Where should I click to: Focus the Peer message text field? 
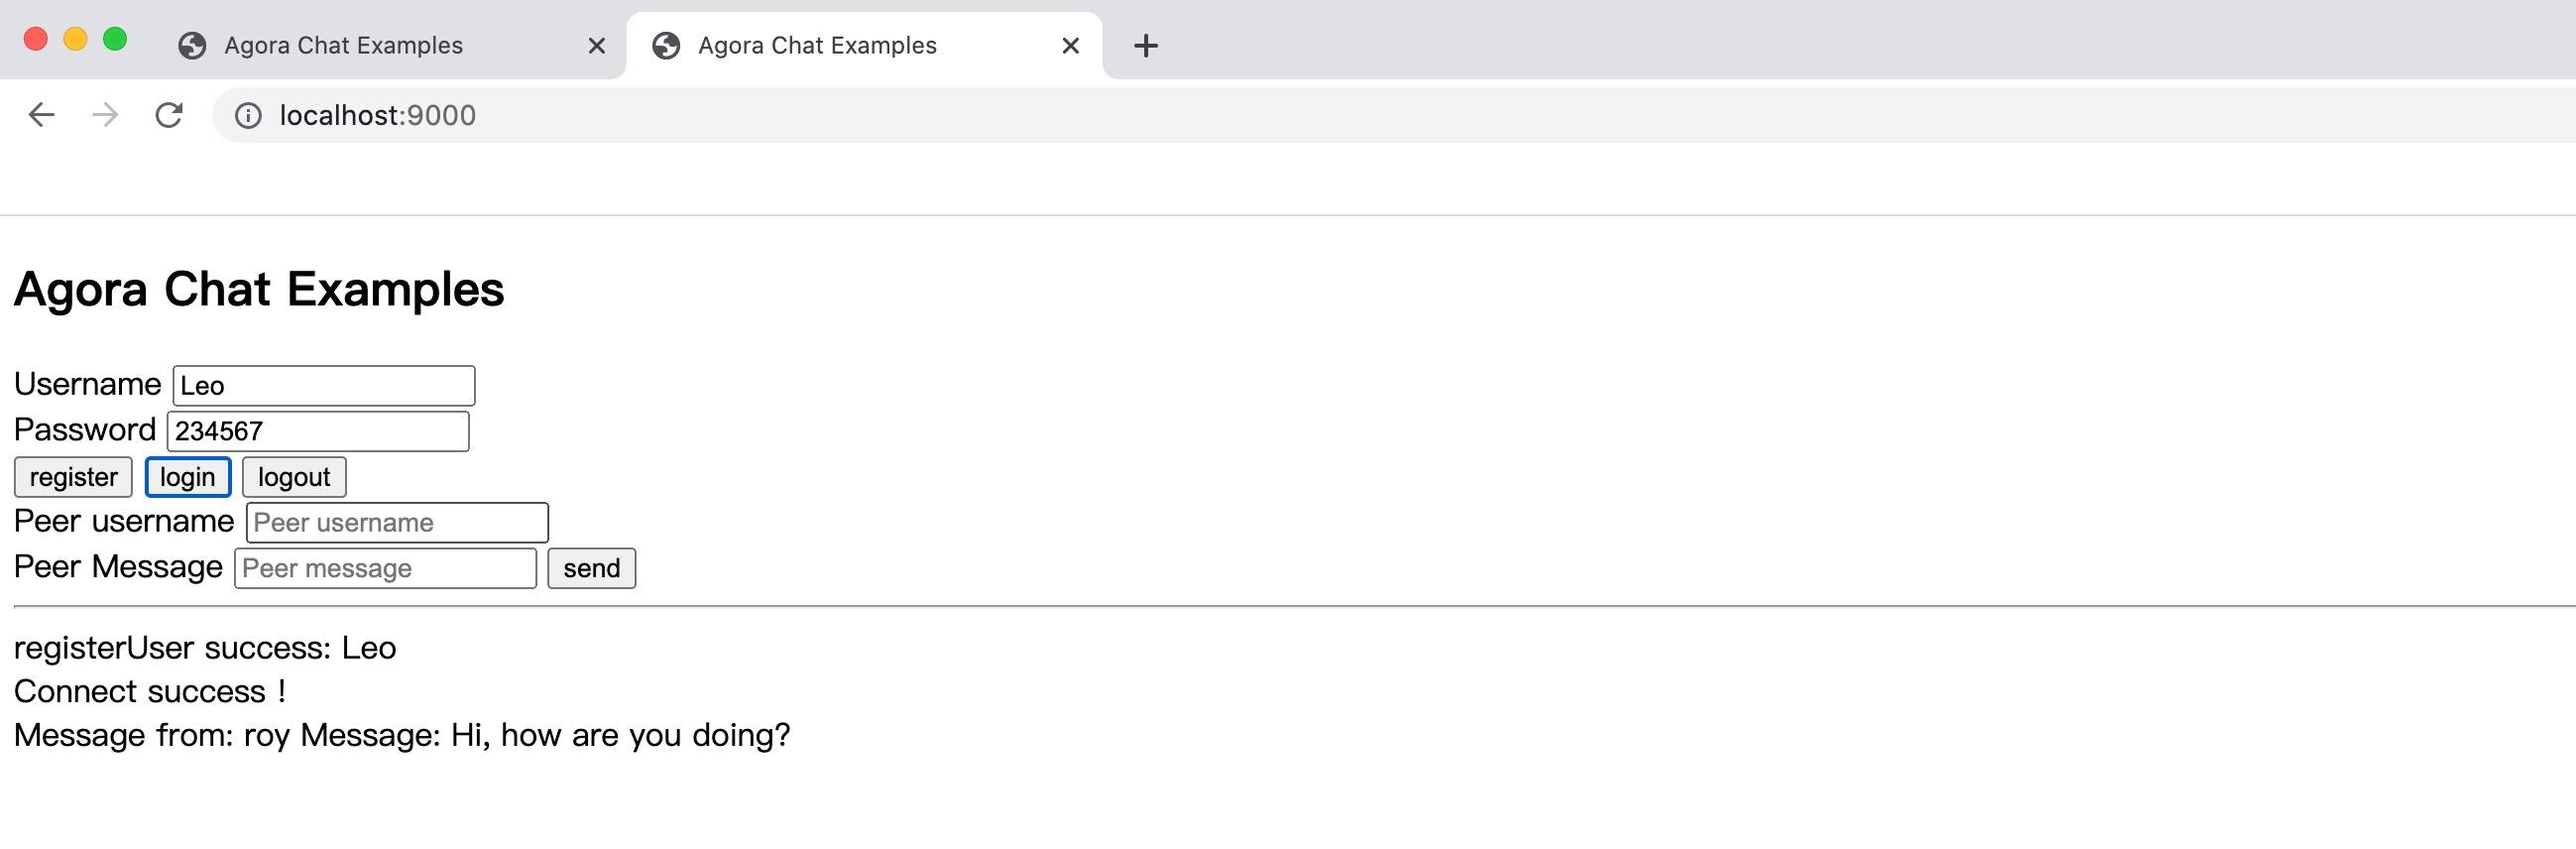point(385,568)
